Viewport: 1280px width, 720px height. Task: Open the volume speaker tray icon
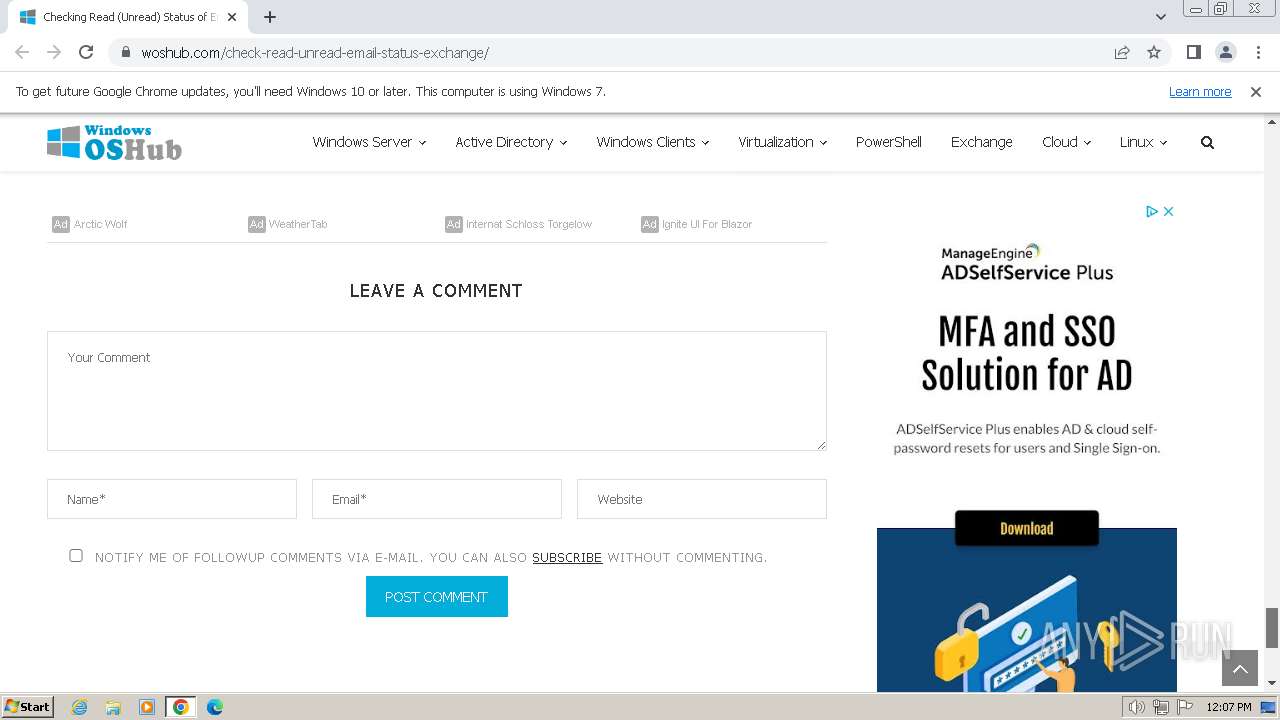tap(1137, 707)
